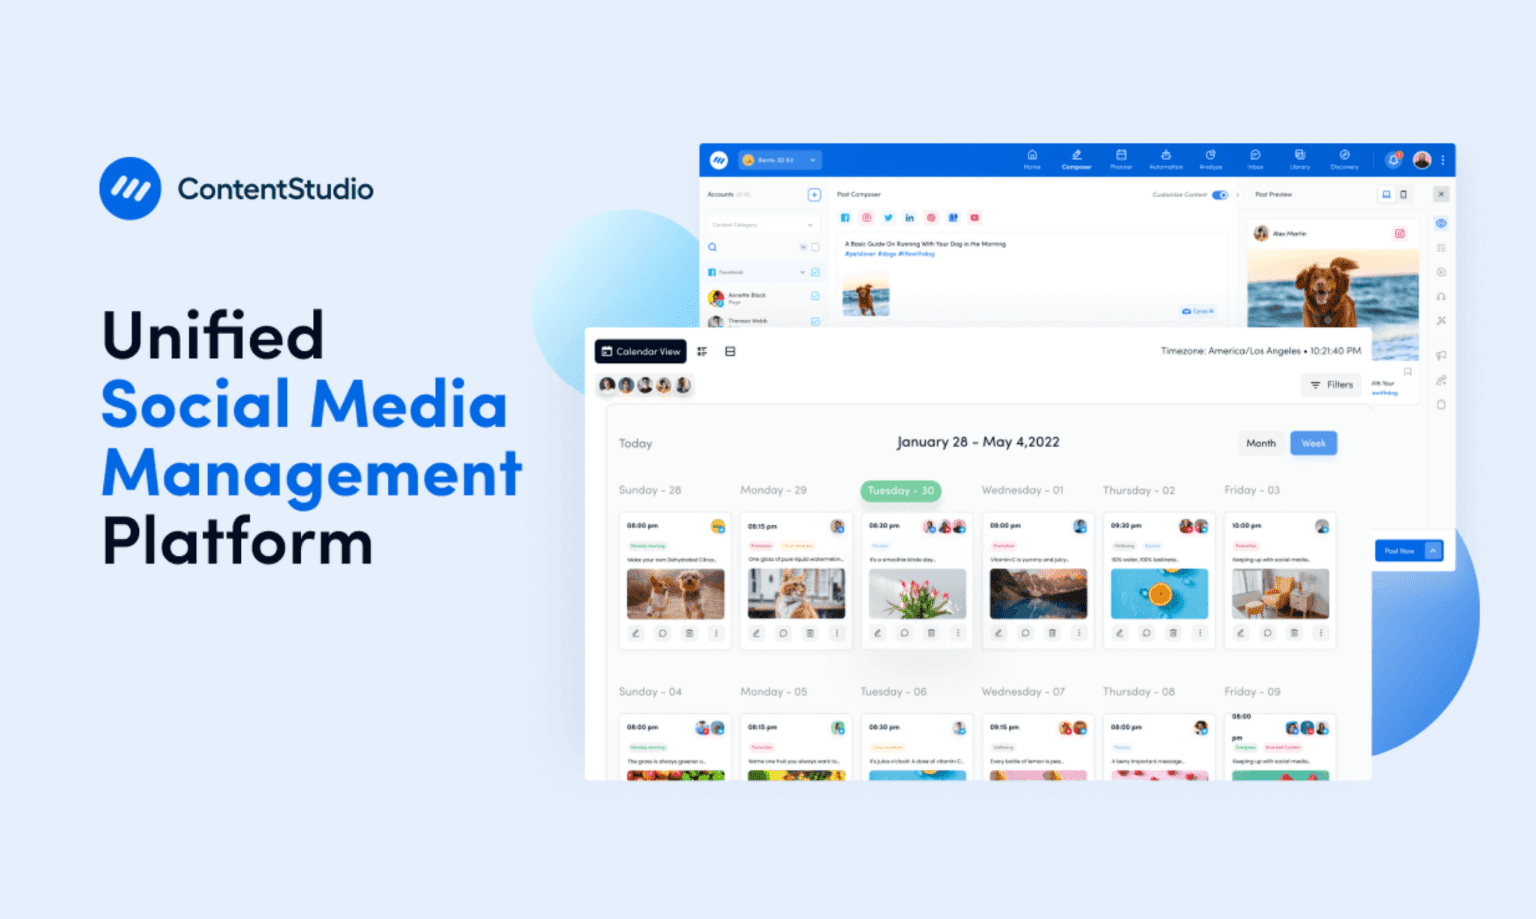Toggle the select-all accounts checkbox
The width and height of the screenshot is (1536, 919).
[815, 247]
